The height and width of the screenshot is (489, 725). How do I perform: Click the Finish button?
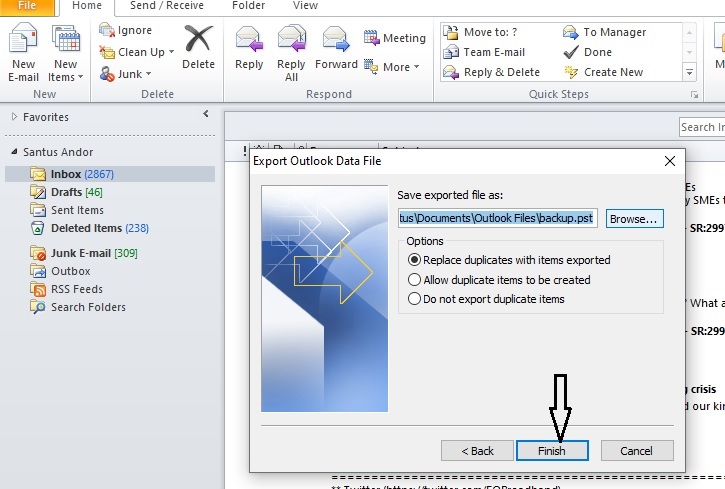[552, 451]
